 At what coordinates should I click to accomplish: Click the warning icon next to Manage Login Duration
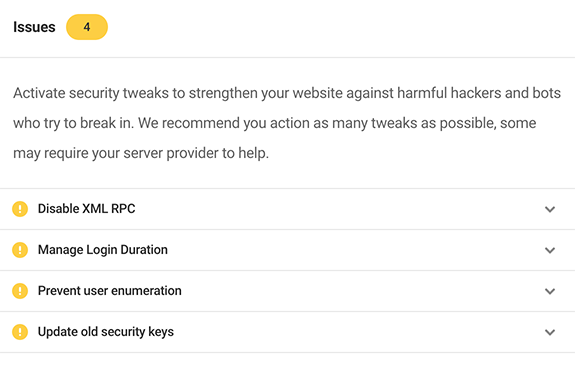pyautogui.click(x=20, y=250)
